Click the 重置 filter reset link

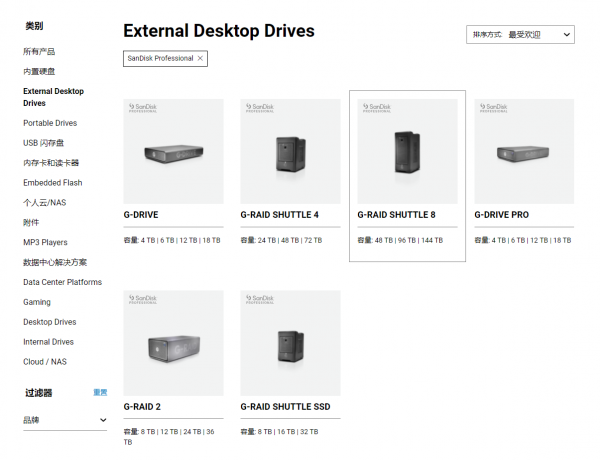pos(100,393)
